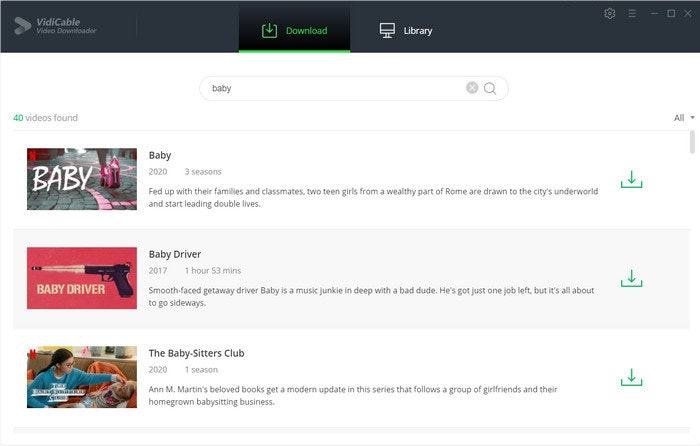The width and height of the screenshot is (700, 446).
Task: Click the Baby Driver description text
Action: [x=371, y=296]
